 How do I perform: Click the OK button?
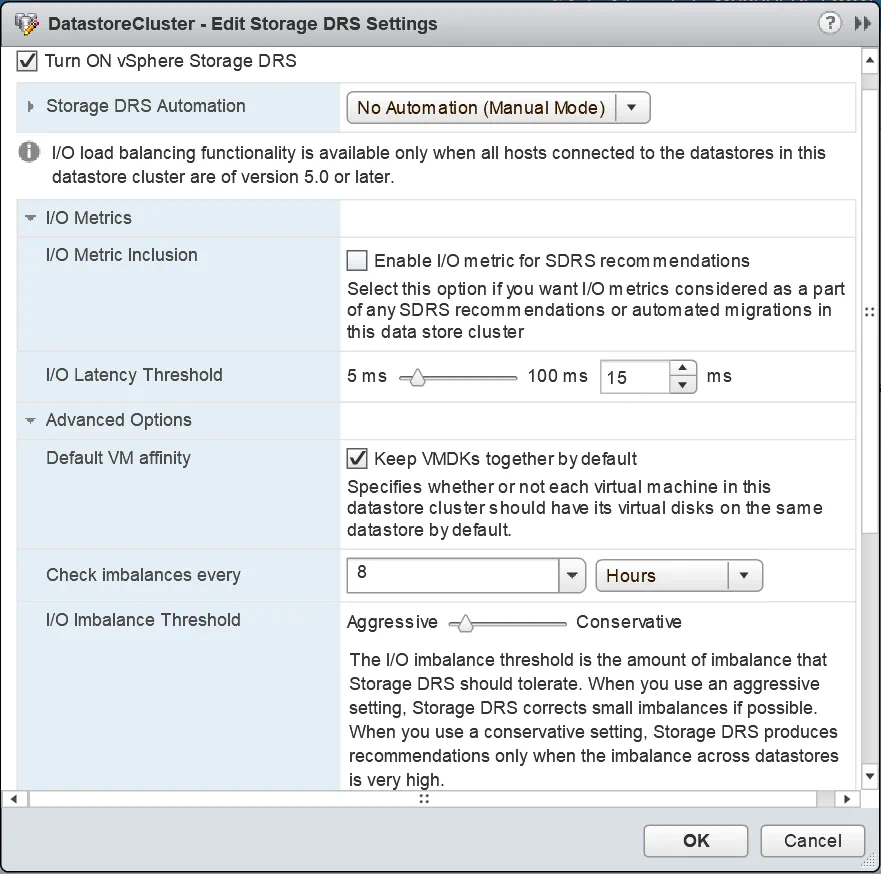[x=696, y=841]
